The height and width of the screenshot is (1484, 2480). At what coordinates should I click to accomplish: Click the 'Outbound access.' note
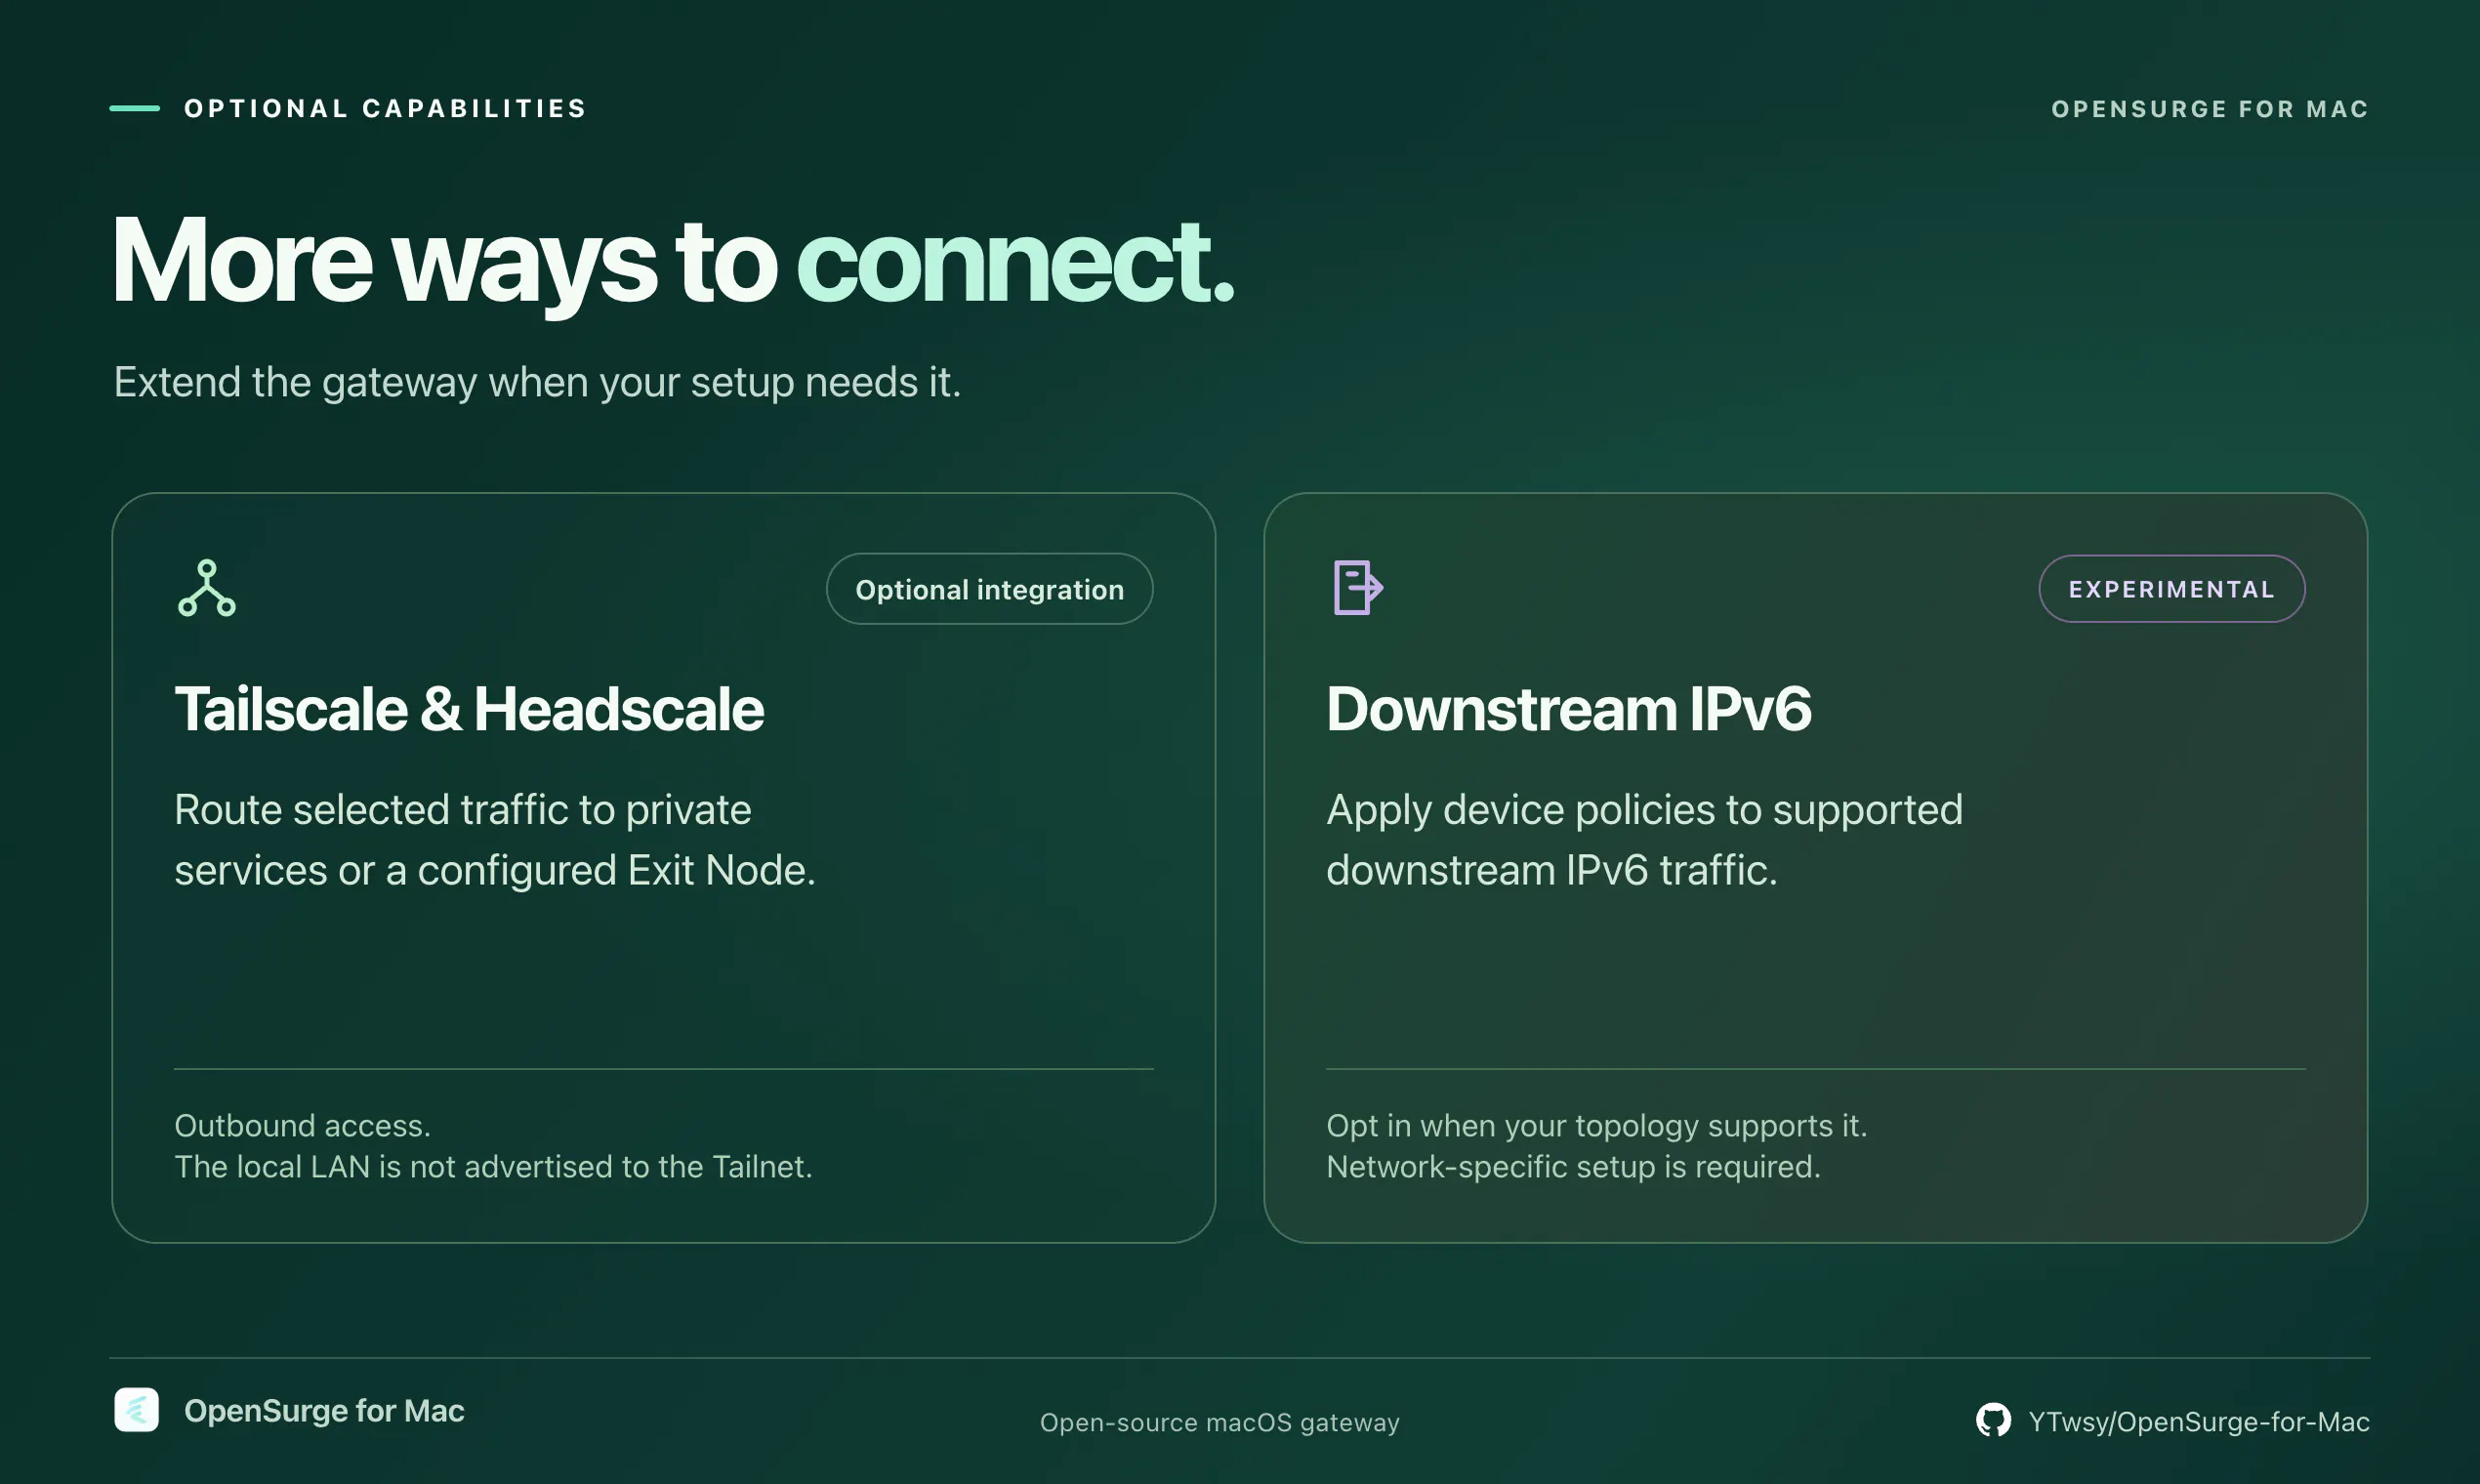pyautogui.click(x=302, y=1126)
